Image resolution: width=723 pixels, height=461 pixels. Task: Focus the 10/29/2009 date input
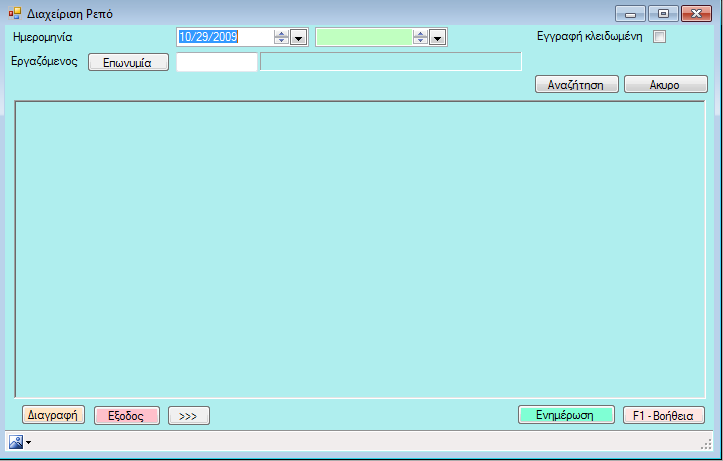point(225,37)
